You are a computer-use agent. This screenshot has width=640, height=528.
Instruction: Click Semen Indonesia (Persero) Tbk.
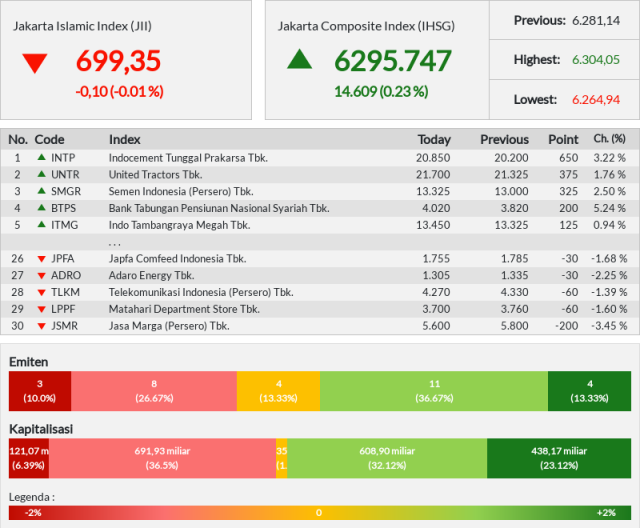(181, 191)
